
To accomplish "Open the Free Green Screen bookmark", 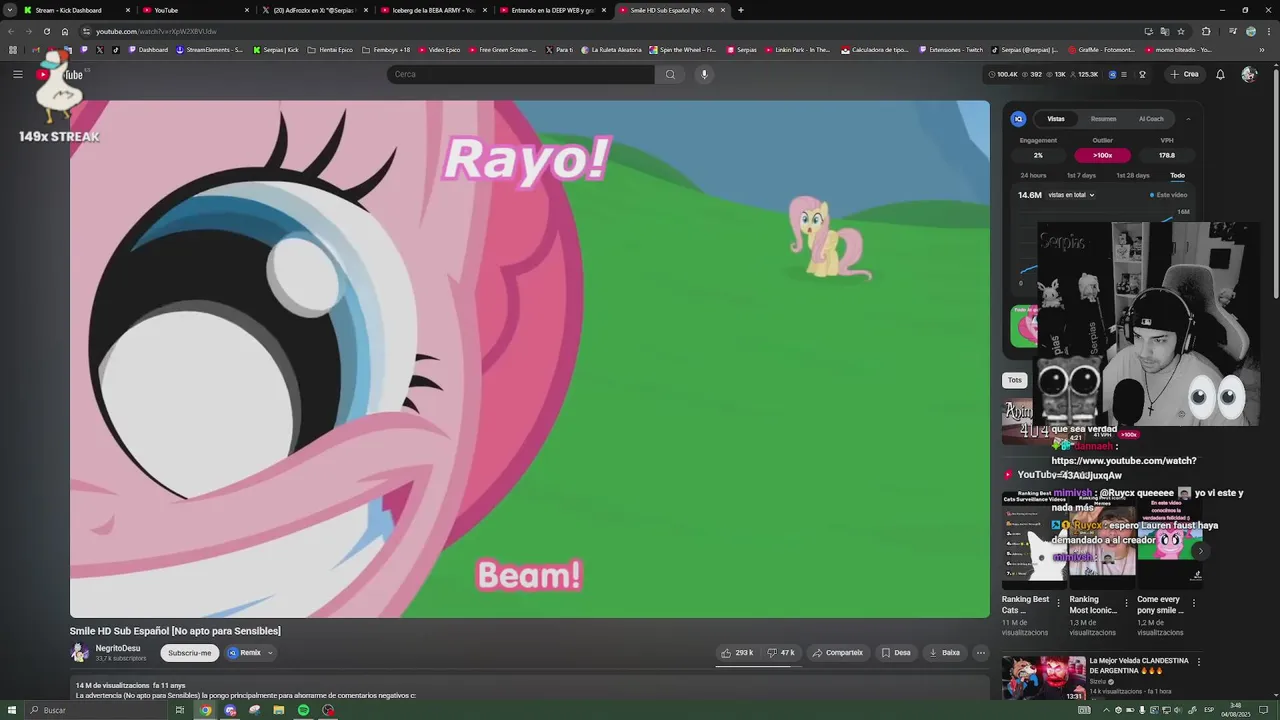I will coord(503,50).
